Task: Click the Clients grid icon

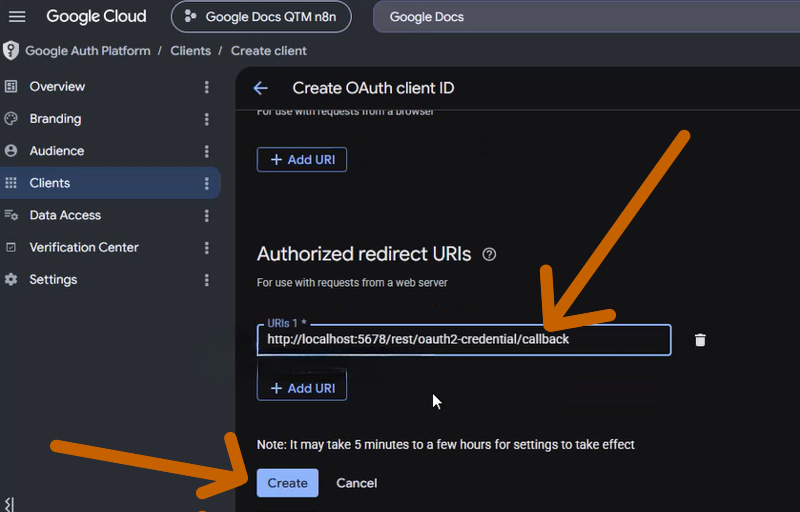Action: pos(11,183)
